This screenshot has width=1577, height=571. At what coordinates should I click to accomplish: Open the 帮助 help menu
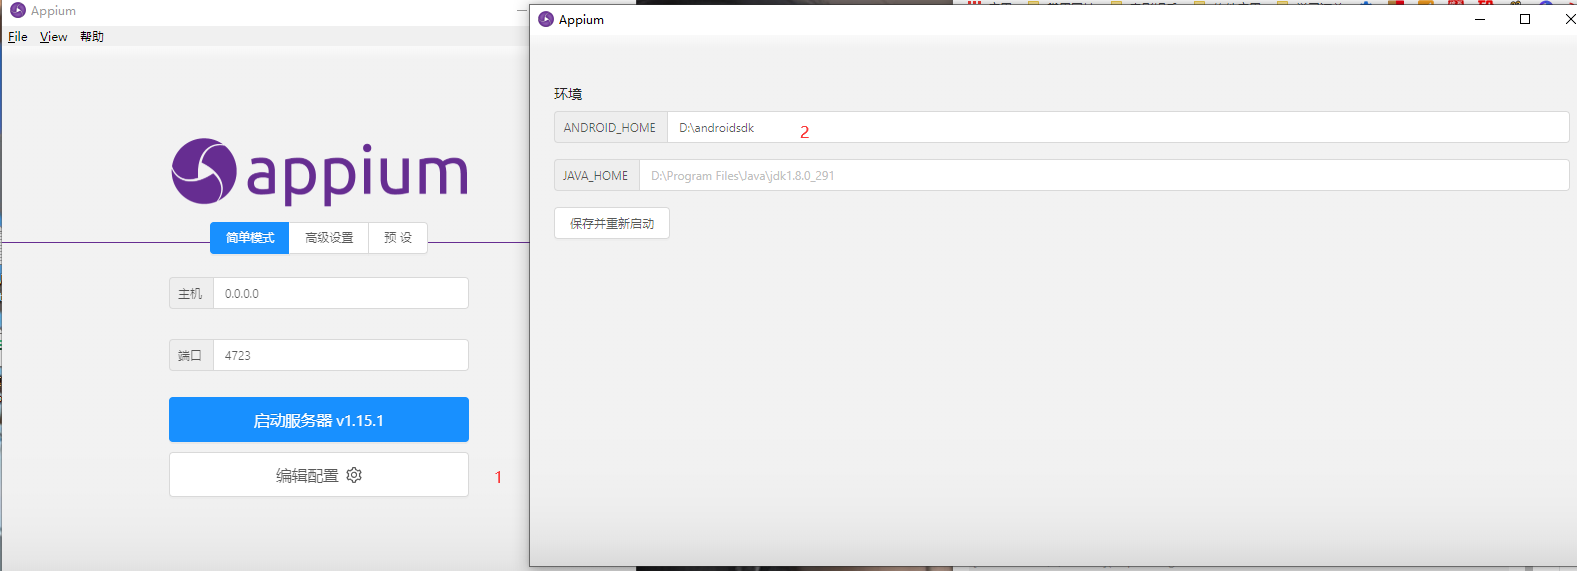coord(92,37)
